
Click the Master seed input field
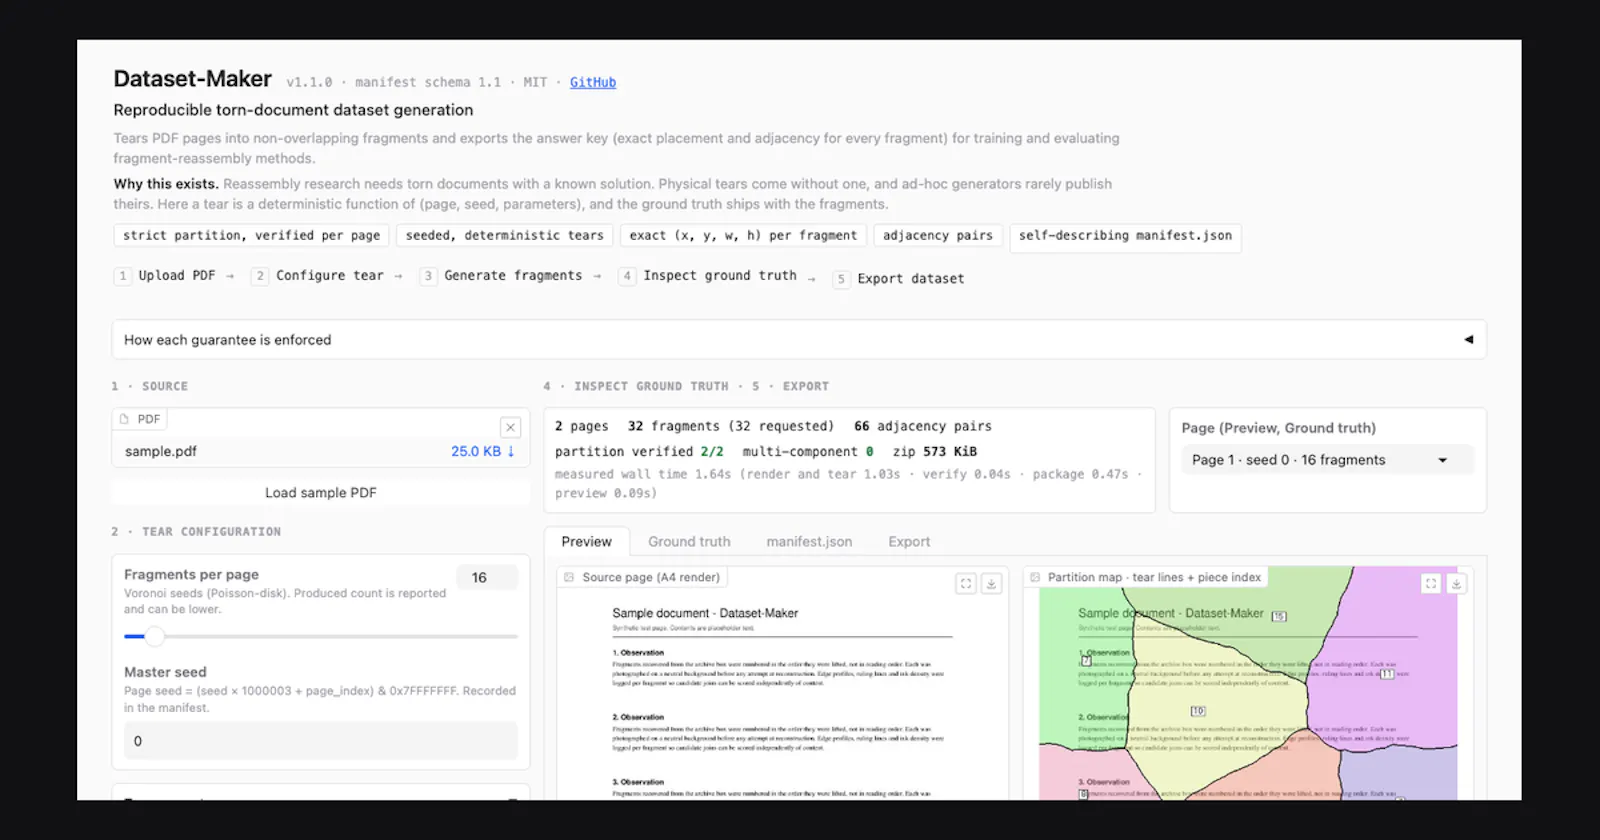(x=321, y=741)
